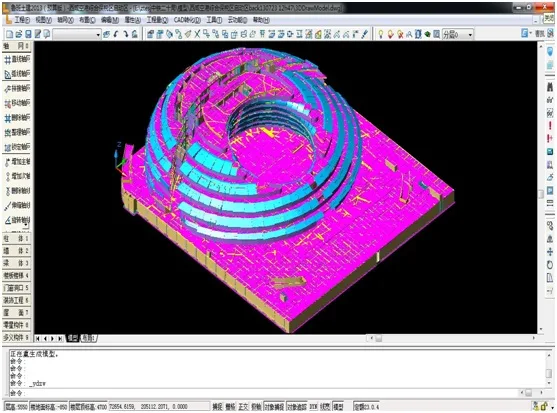Click the 装饰工程 6 category button

point(16,300)
